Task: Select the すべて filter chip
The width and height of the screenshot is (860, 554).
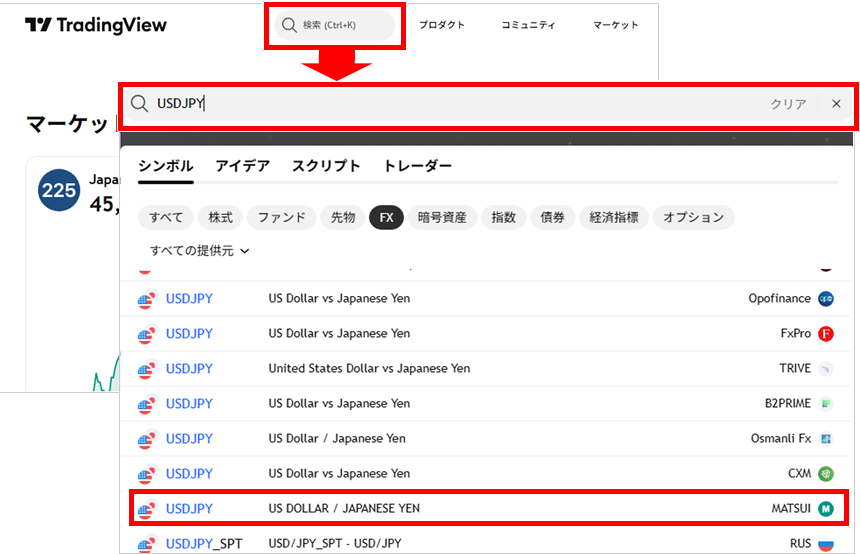Action: 166,217
